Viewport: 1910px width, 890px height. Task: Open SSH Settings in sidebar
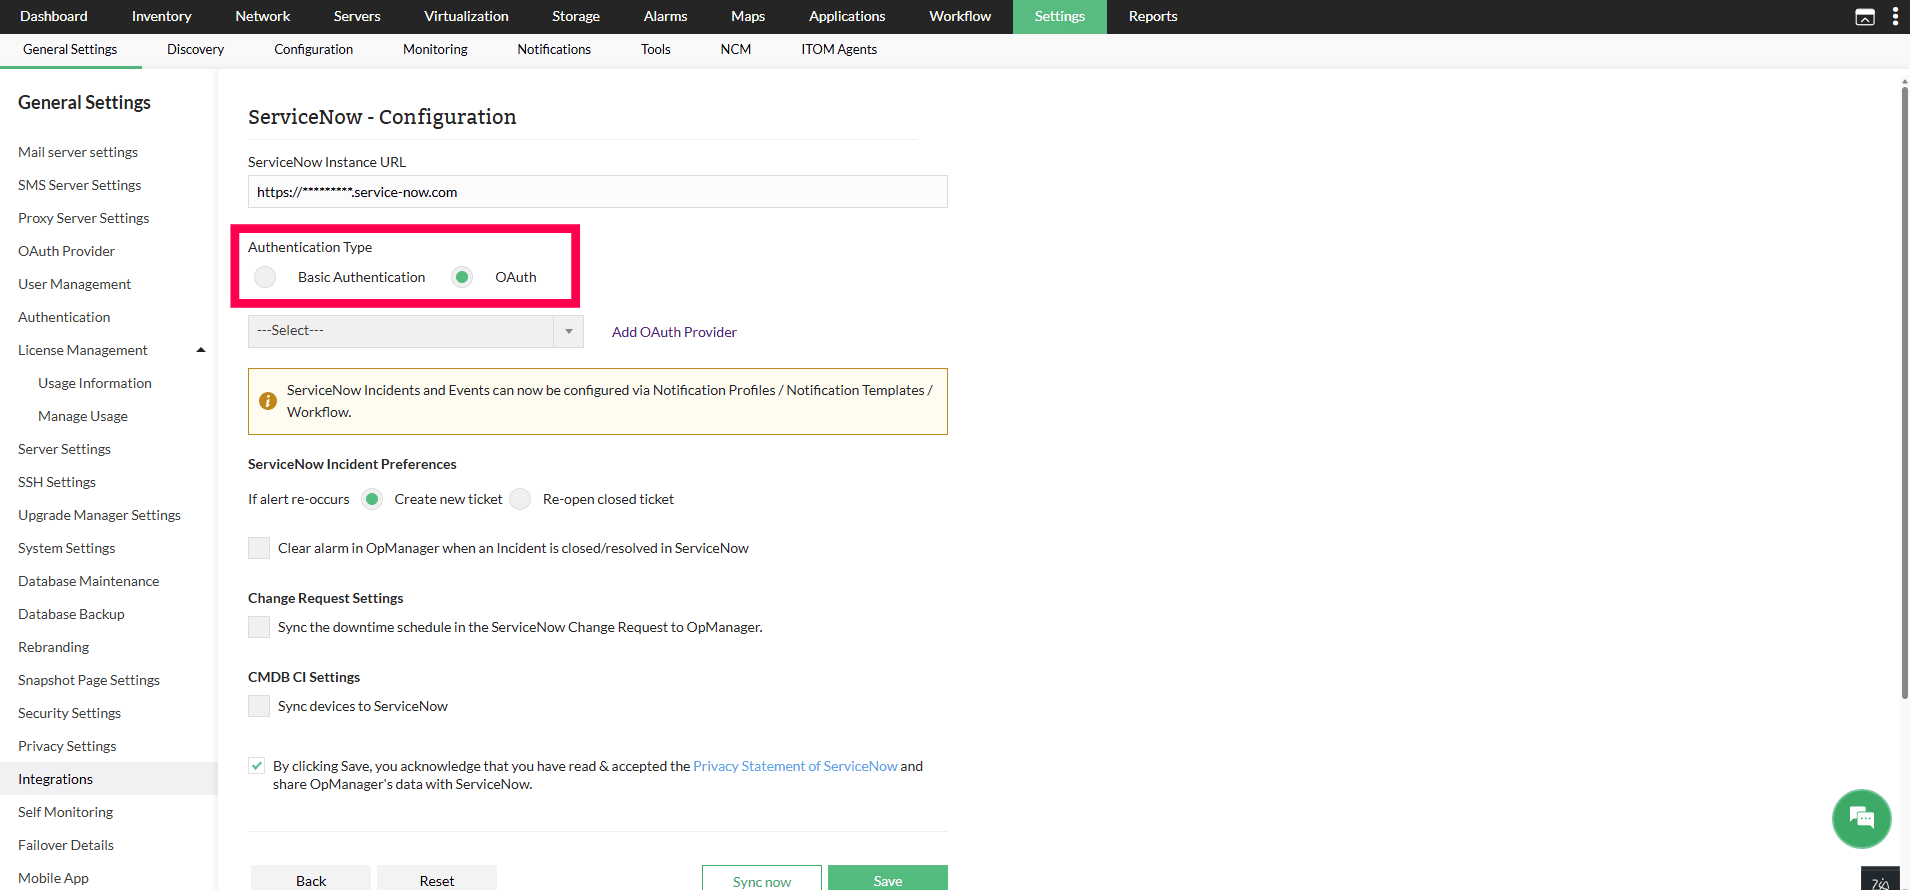tap(57, 482)
